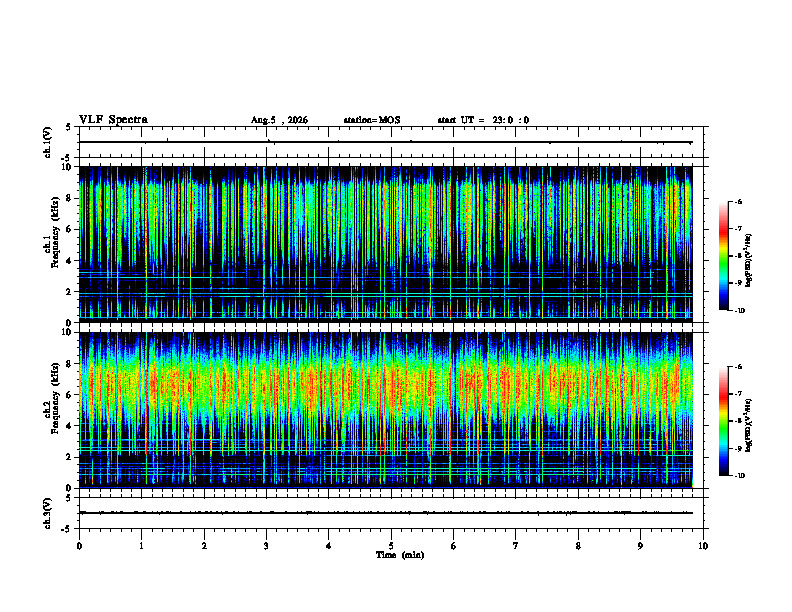The height and width of the screenshot is (612, 792).
Task: Click the 0 minute tick on time axis
Action: [79, 546]
